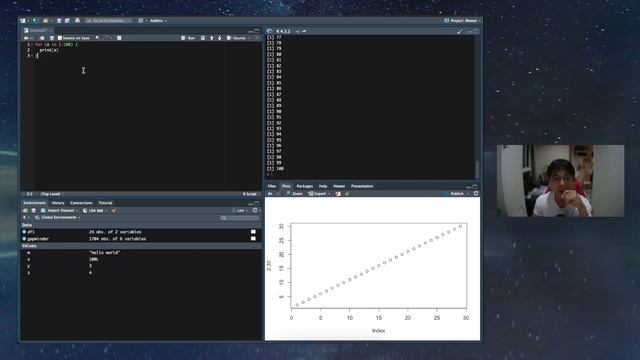The image size is (640, 360).
Task: Switch to the Files tab
Action: coord(271,186)
